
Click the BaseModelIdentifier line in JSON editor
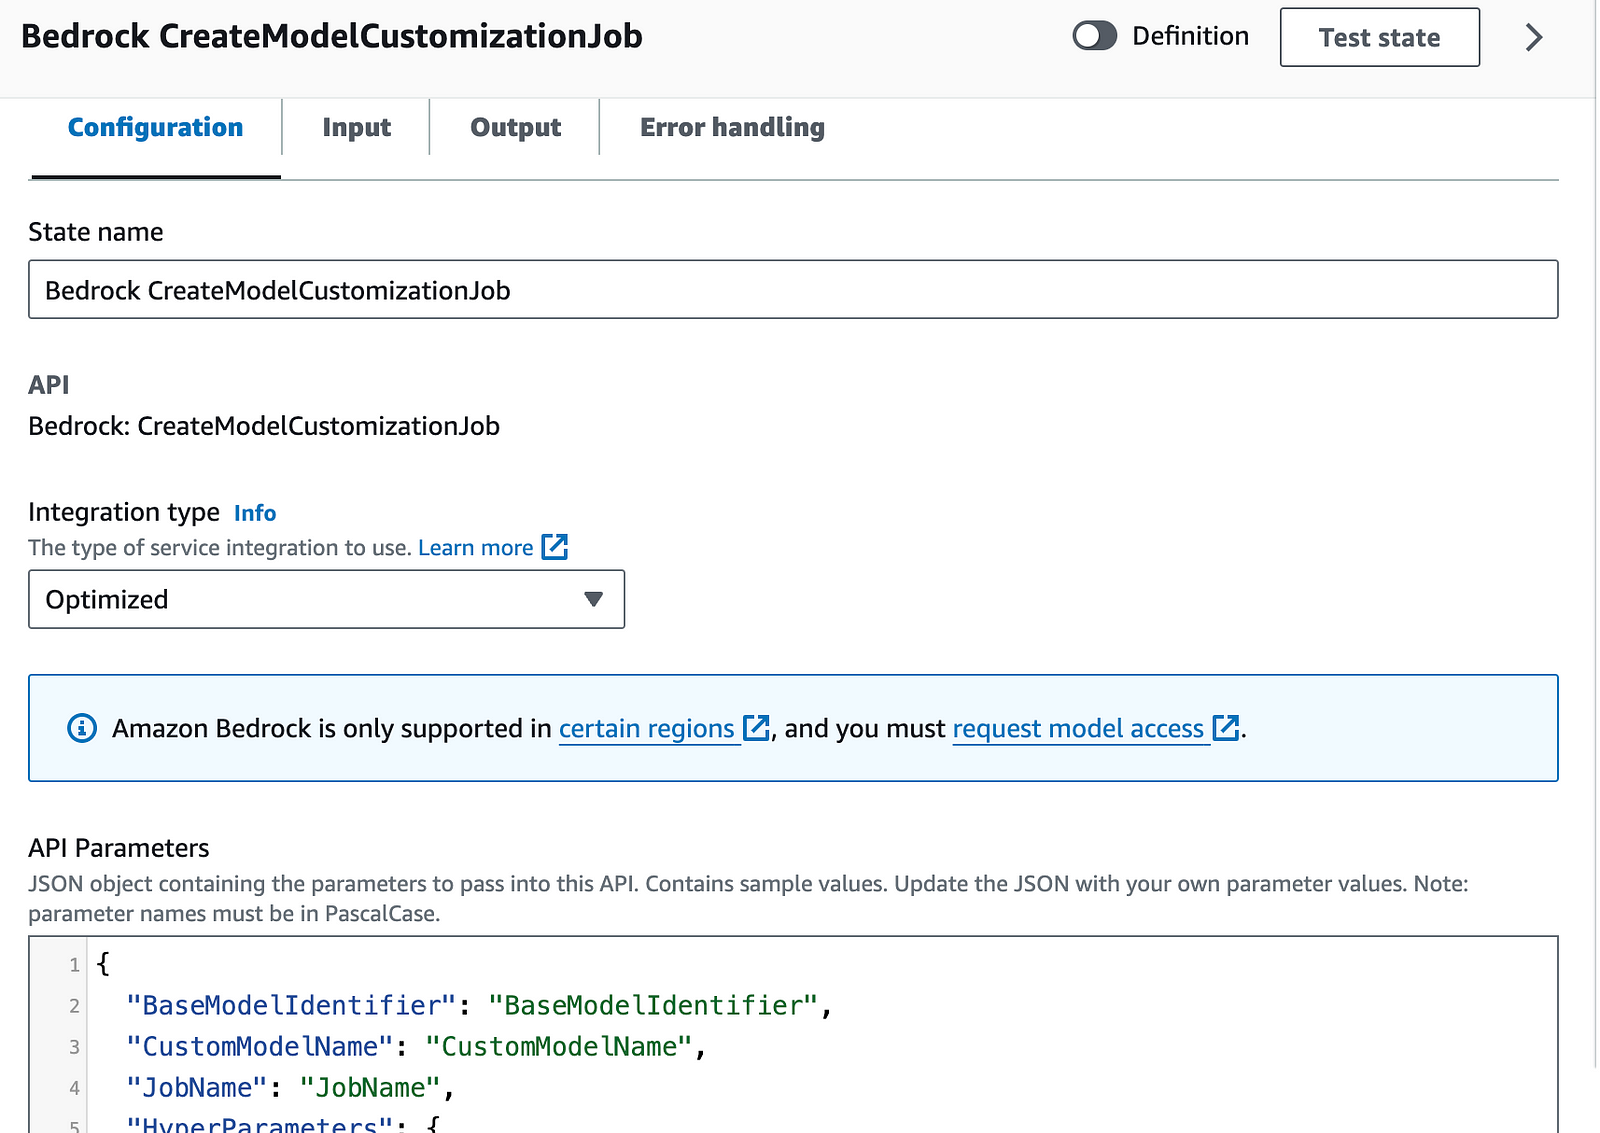(x=479, y=1005)
